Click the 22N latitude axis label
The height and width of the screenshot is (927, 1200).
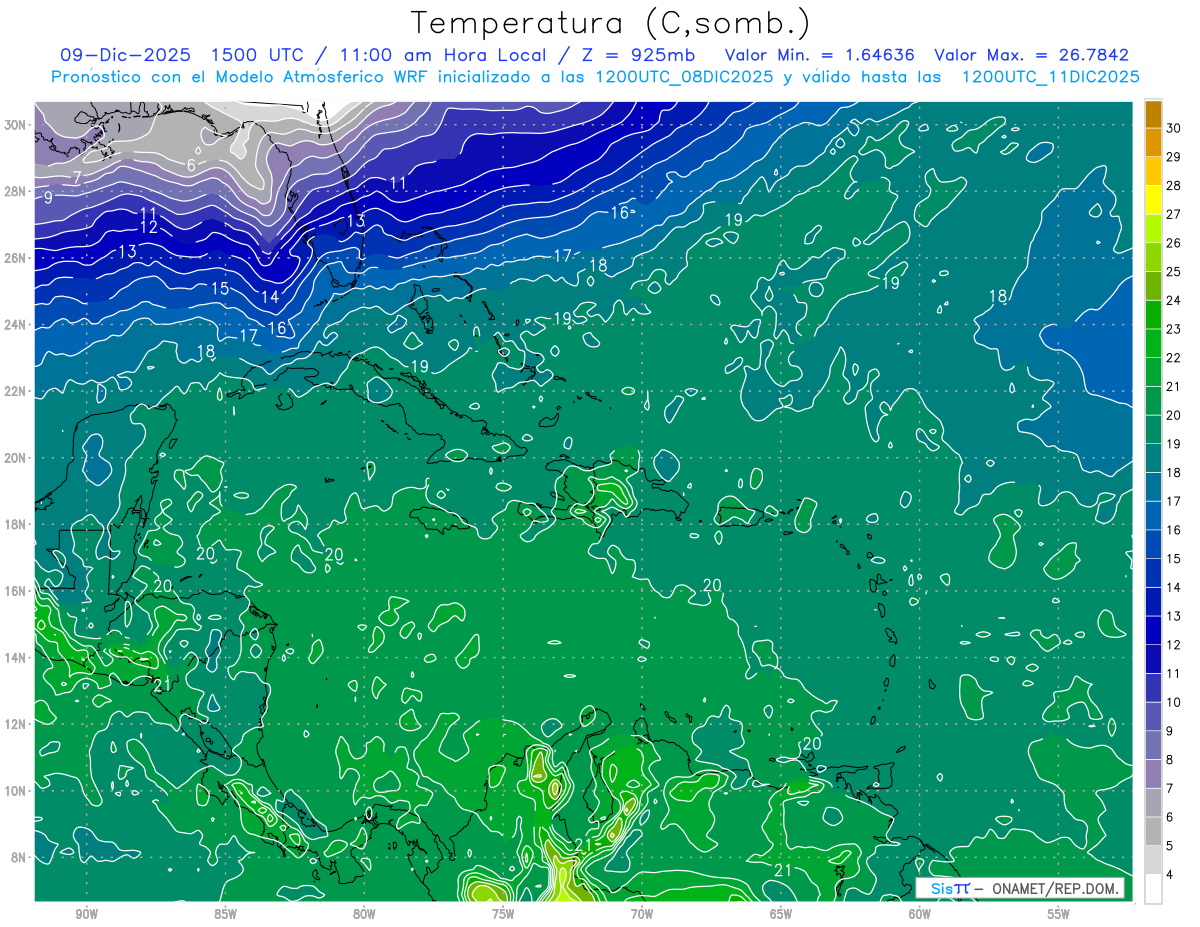point(17,391)
